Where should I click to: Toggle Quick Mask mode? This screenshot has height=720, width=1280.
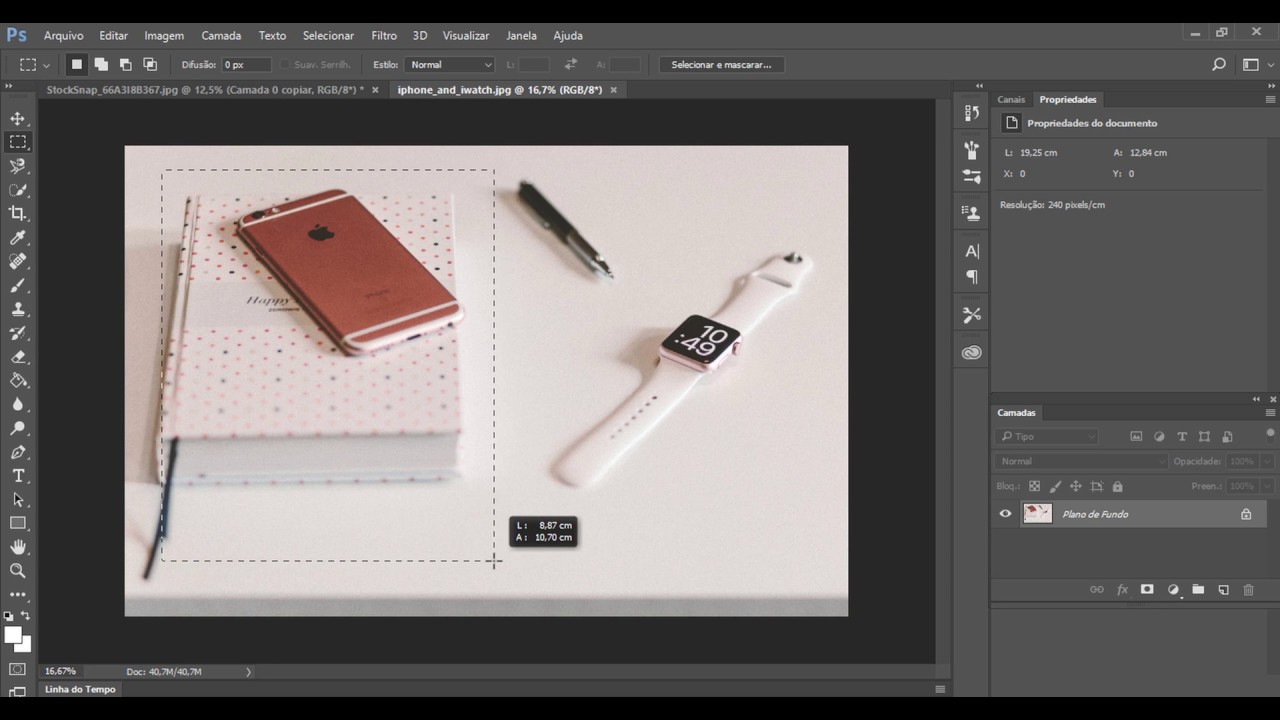18,669
